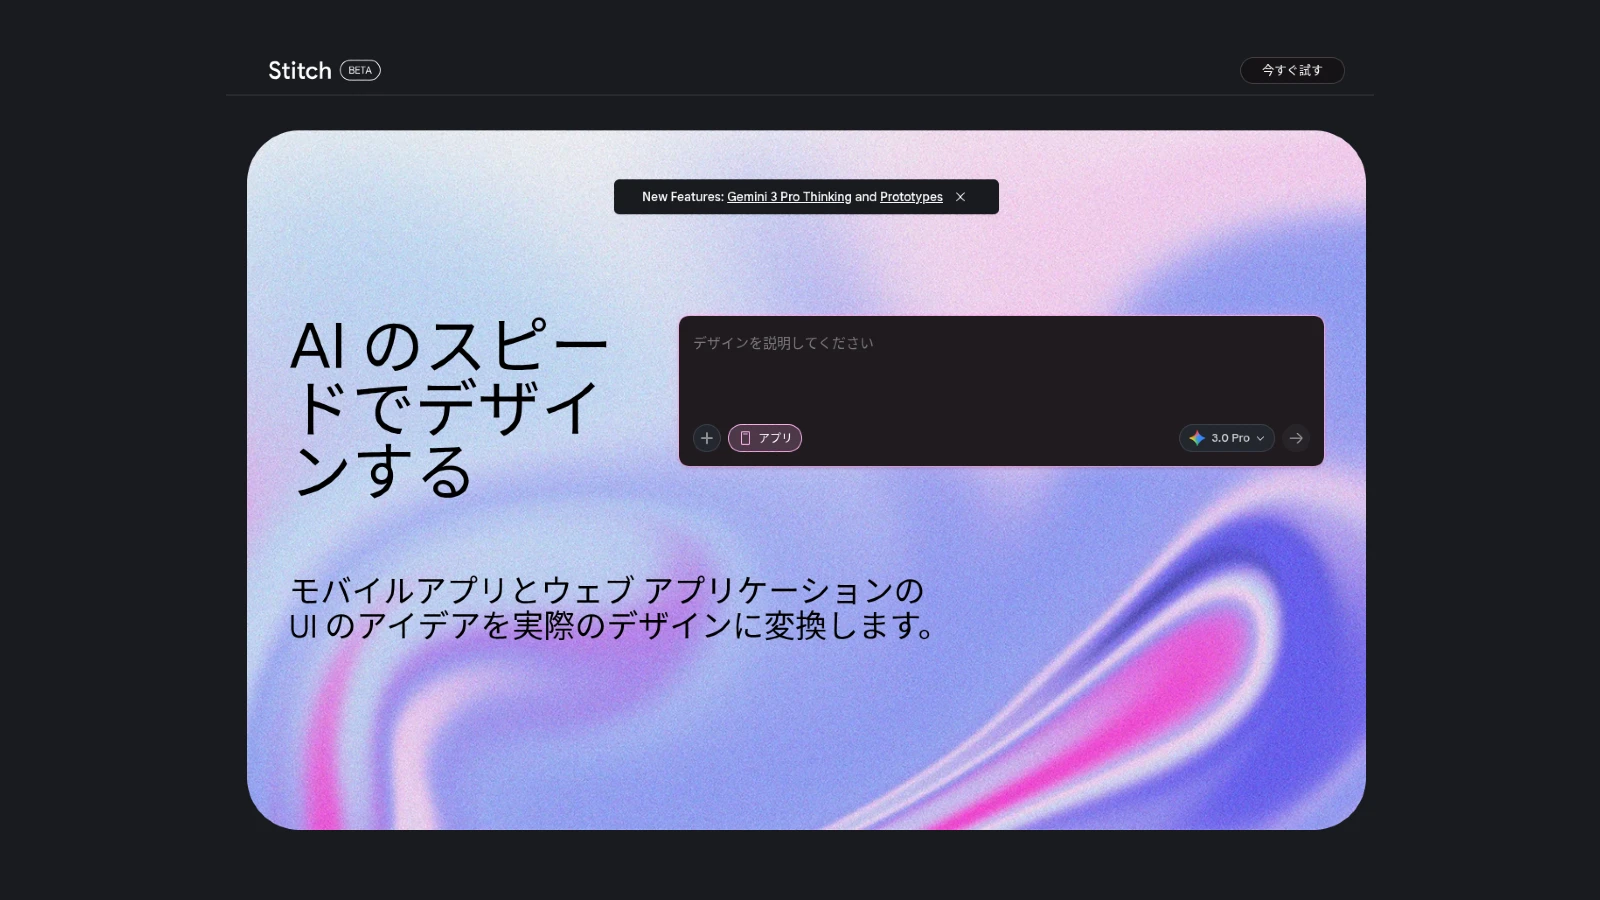The image size is (1600, 900).
Task: Submit prompt with the arrow send button
Action: (1296, 438)
